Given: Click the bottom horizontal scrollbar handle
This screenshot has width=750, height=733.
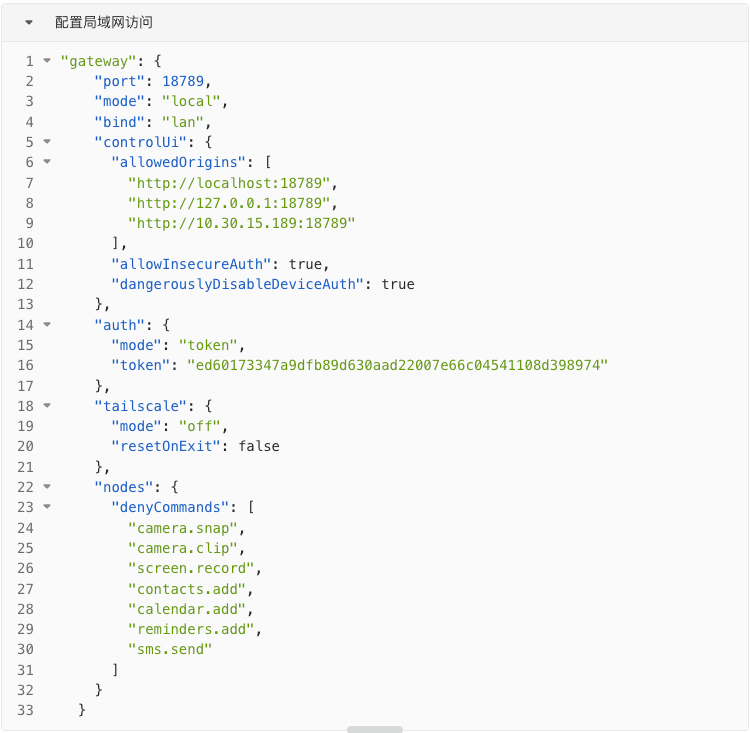Looking at the screenshot, I should click(375, 729).
